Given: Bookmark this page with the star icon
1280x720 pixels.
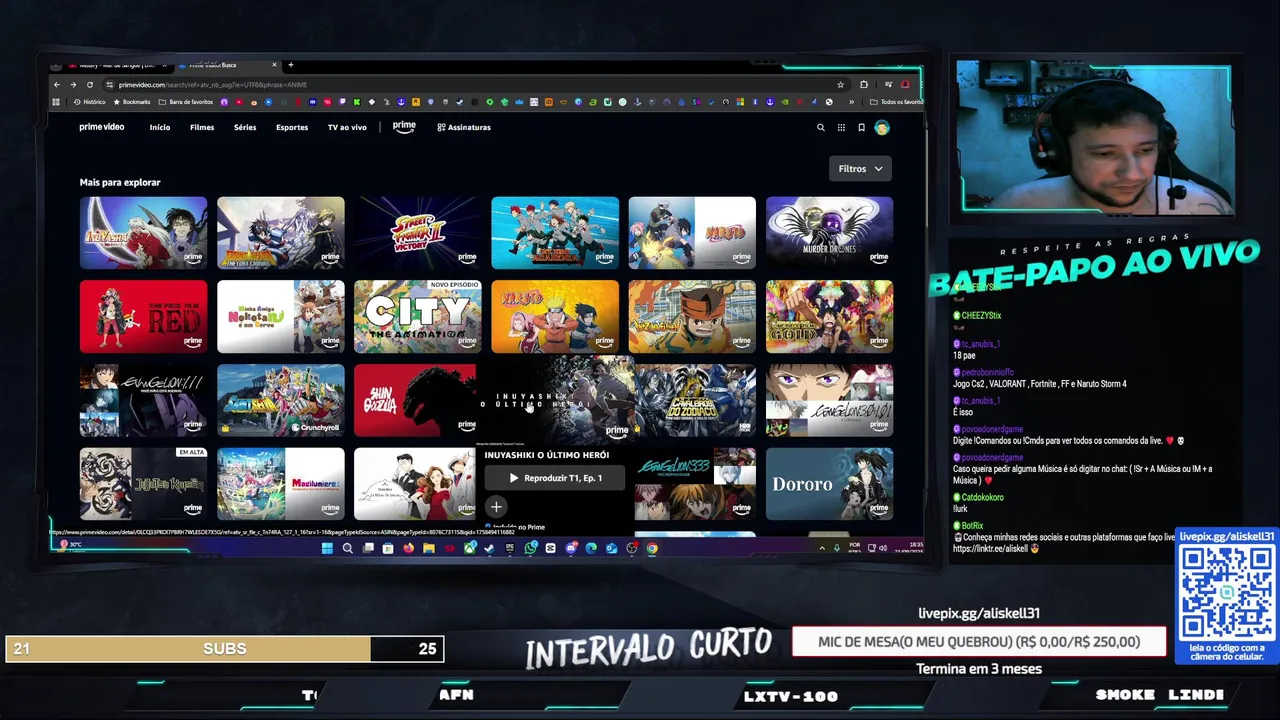Looking at the screenshot, I should (841, 85).
